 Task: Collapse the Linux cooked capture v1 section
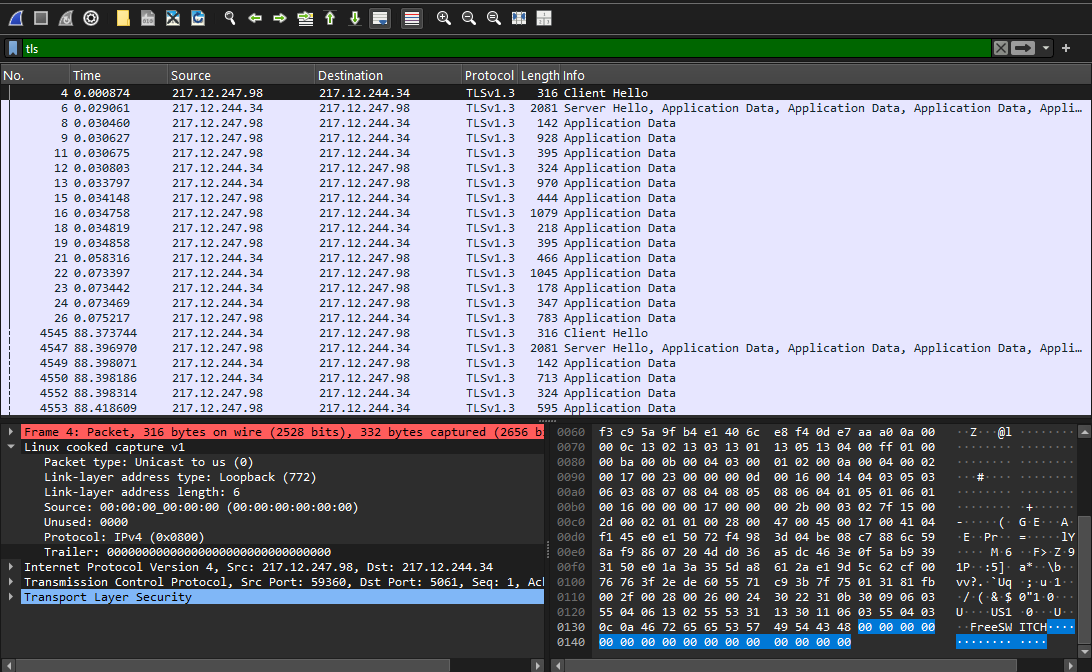11,447
